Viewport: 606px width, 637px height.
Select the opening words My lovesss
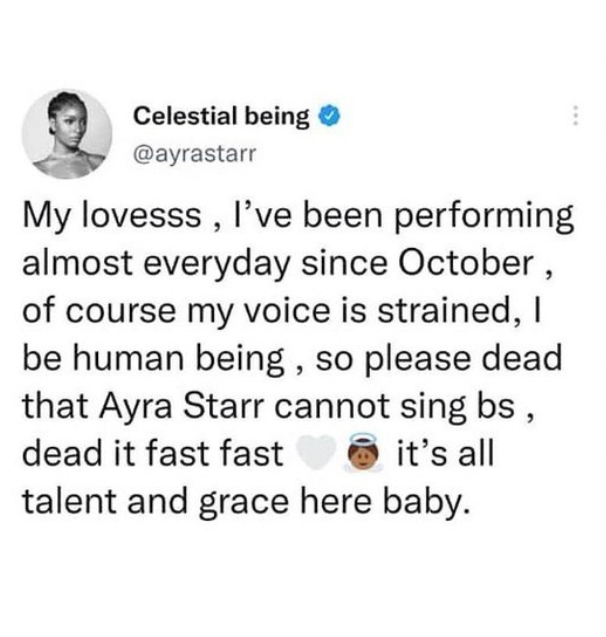tap(112, 217)
